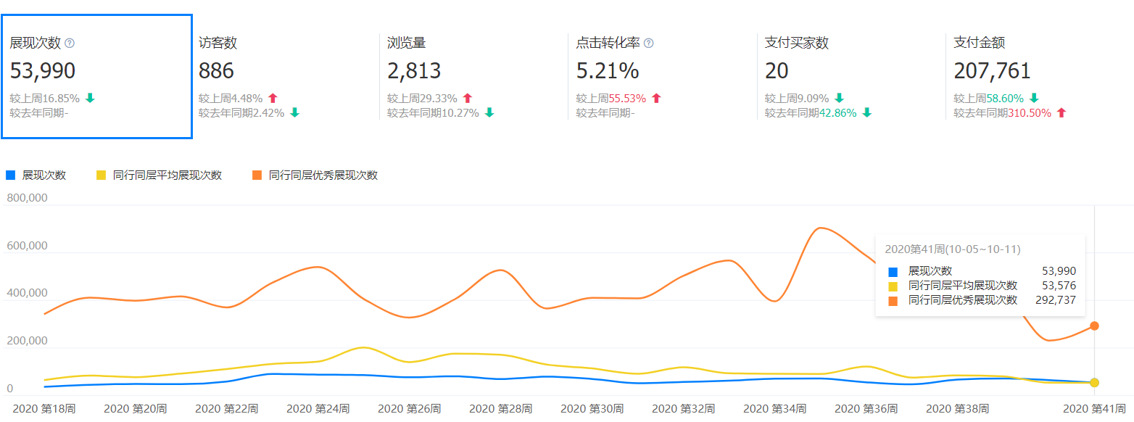Choose the 支付买家数 metric card
The height and width of the screenshot is (422, 1134).
click(849, 77)
